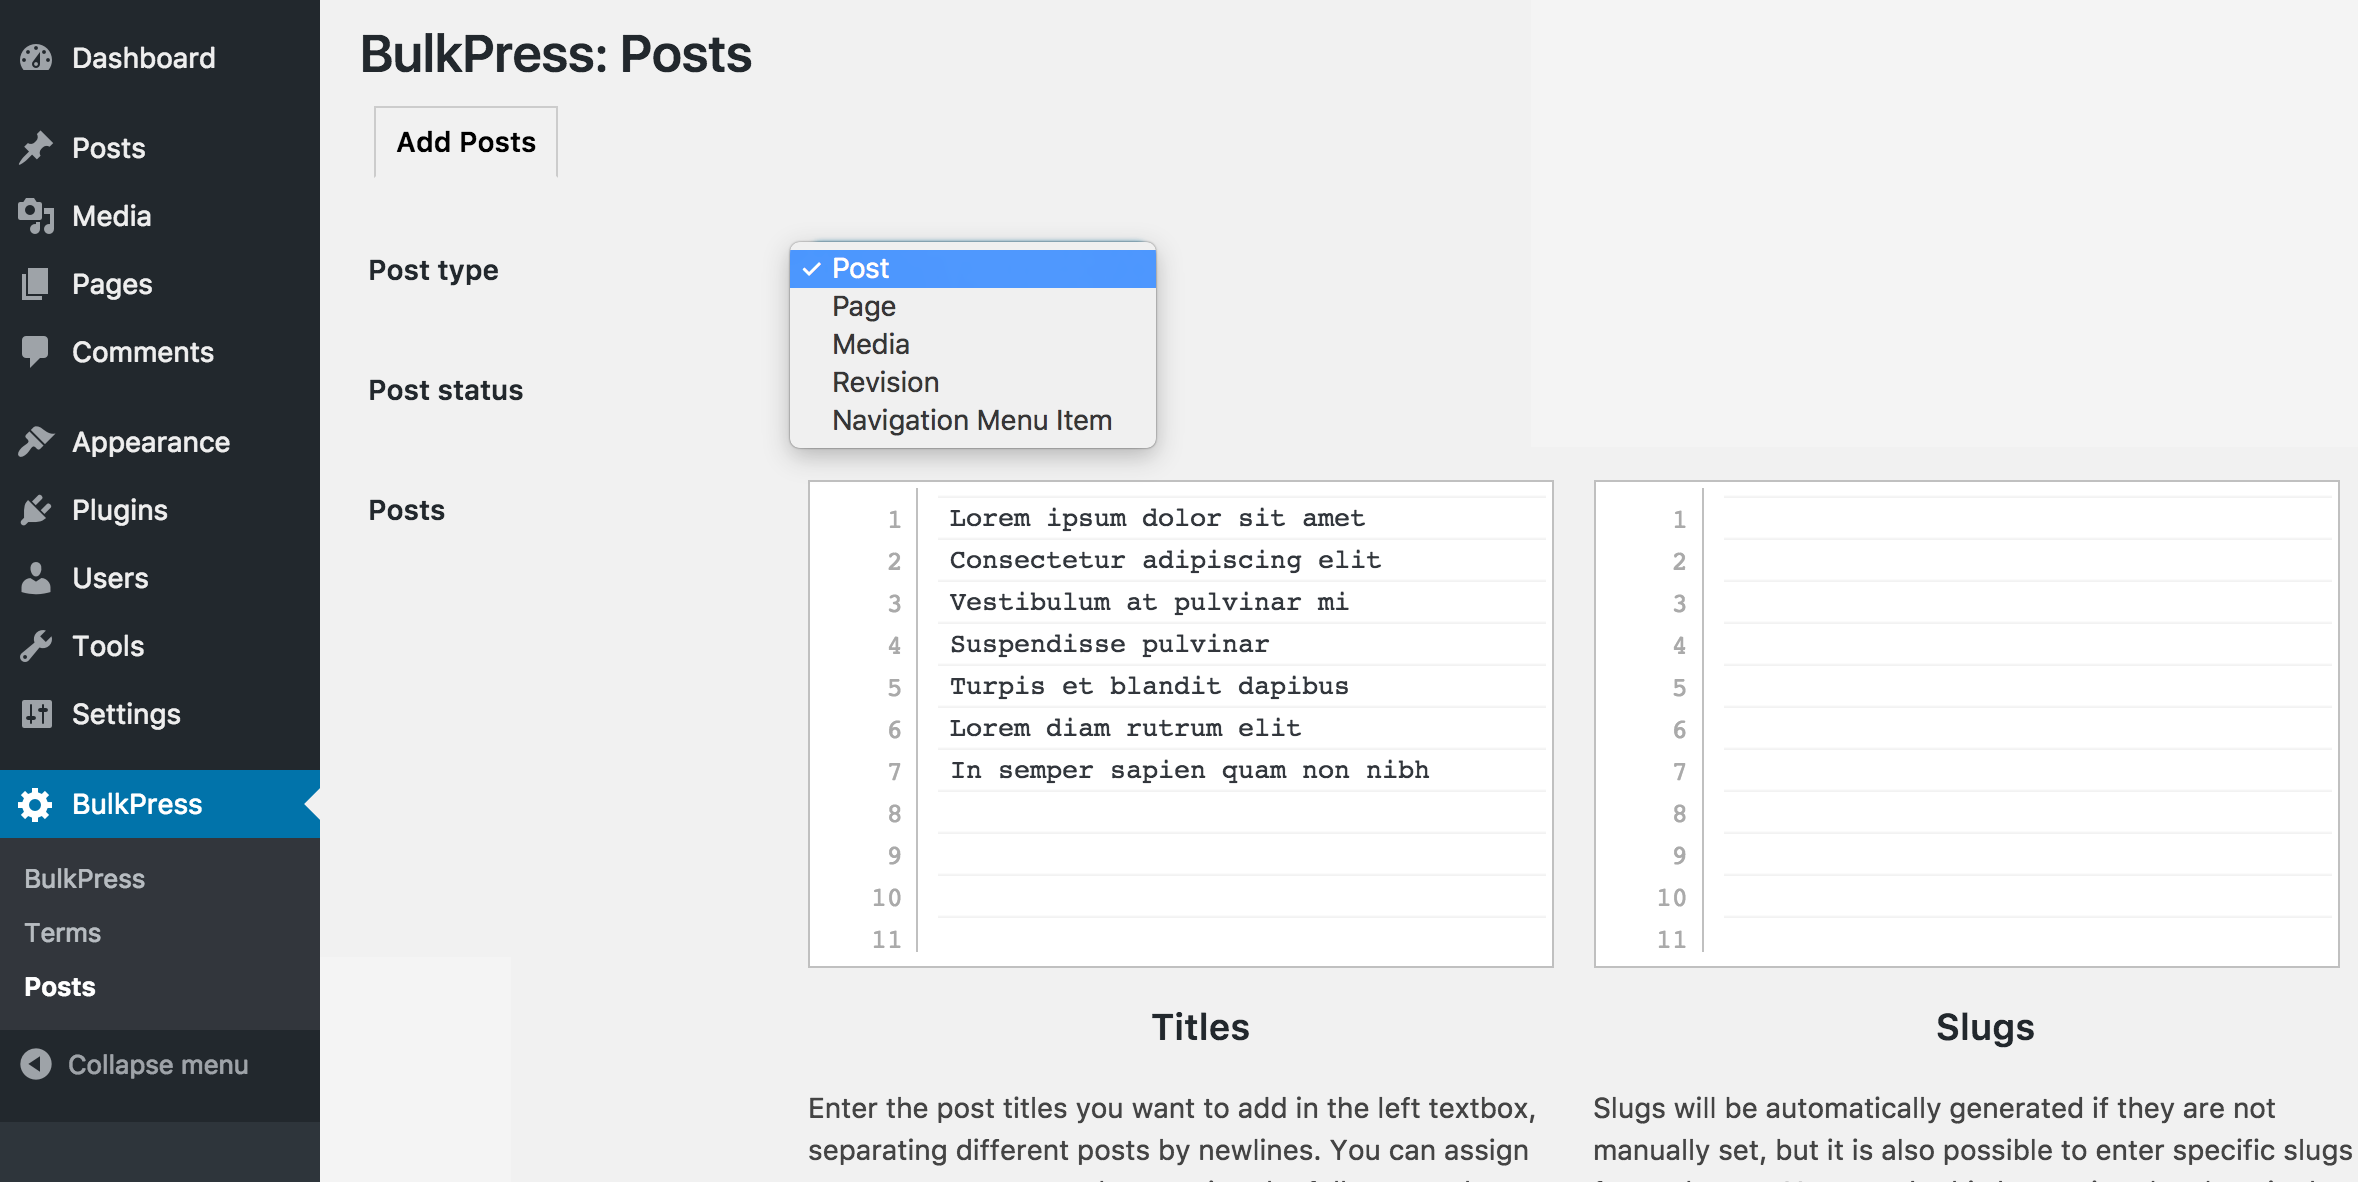Select the BulkPress top-level menu

coord(160,804)
